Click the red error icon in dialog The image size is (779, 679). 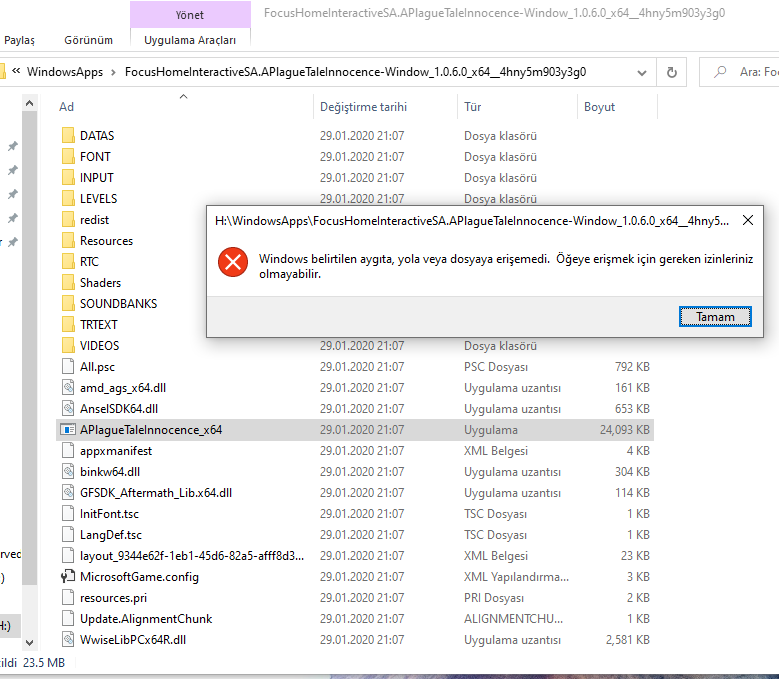(233, 262)
